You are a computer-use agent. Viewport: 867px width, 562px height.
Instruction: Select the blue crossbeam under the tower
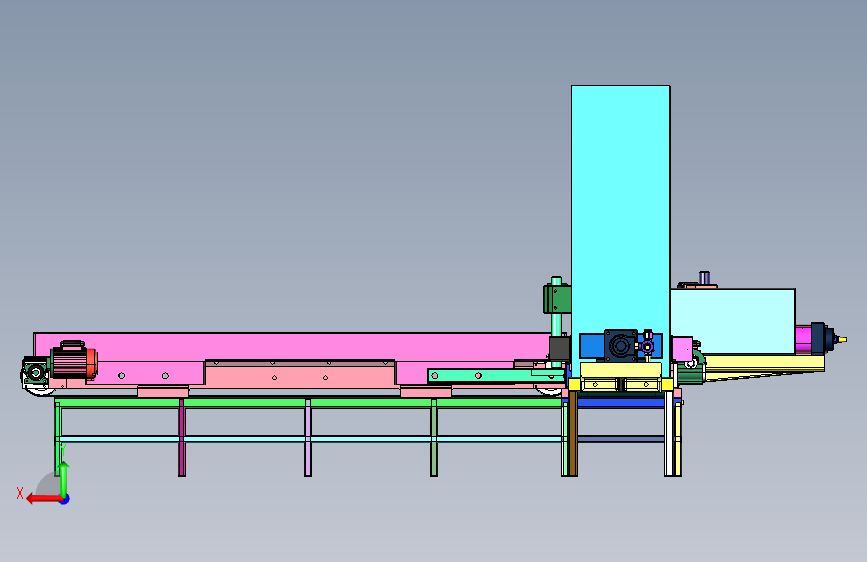pos(621,403)
